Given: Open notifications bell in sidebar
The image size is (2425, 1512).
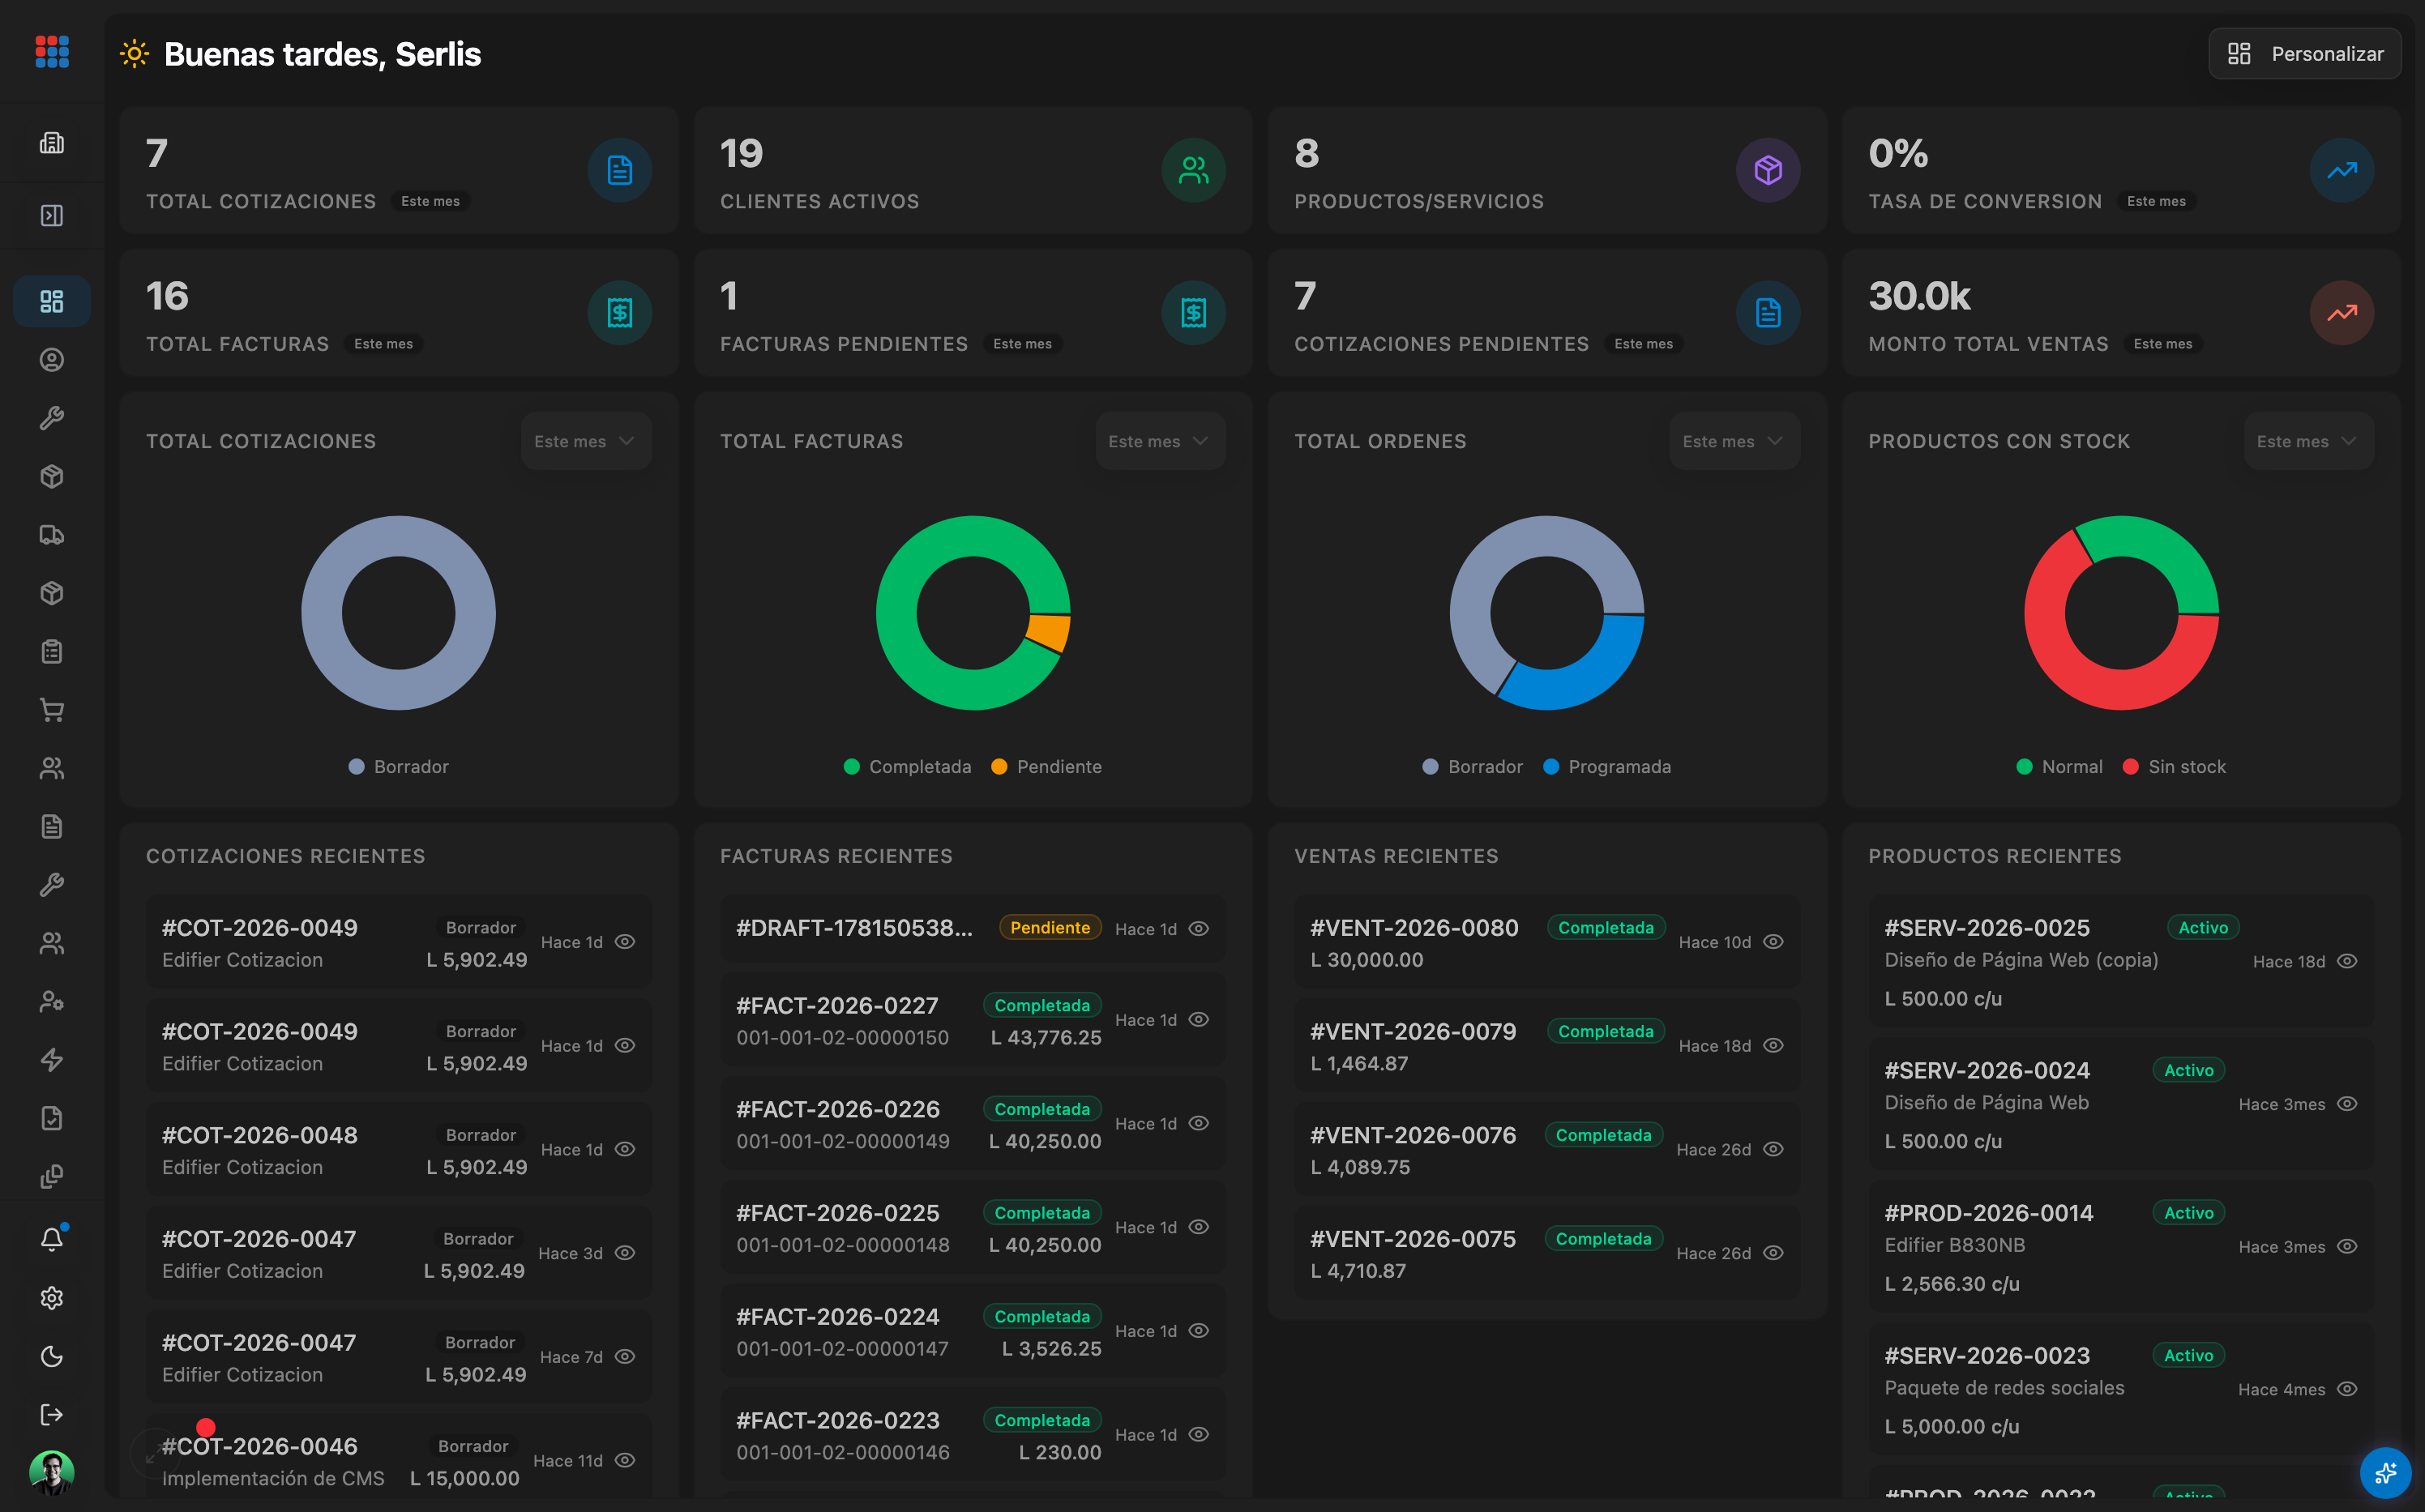Looking at the screenshot, I should [52, 1239].
